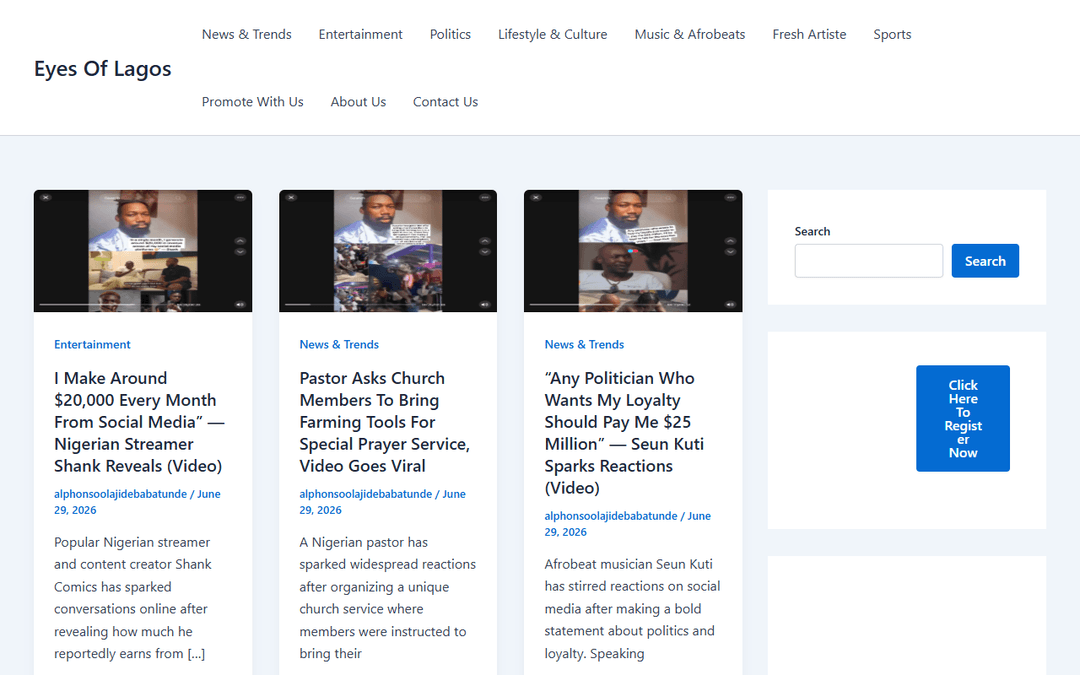Go to the Entertainment section in navigation
Viewport: 1080px width, 675px height.
tap(360, 34)
